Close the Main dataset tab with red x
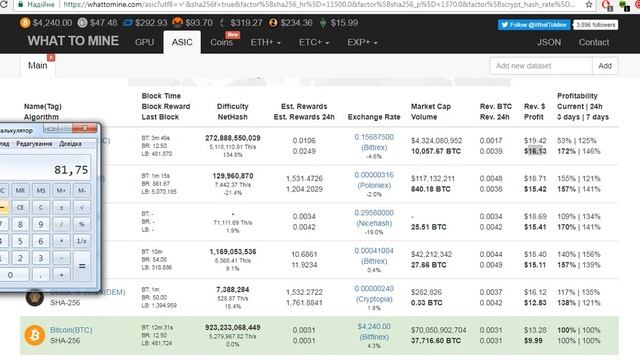This screenshot has height=360, width=640. click(x=51, y=58)
